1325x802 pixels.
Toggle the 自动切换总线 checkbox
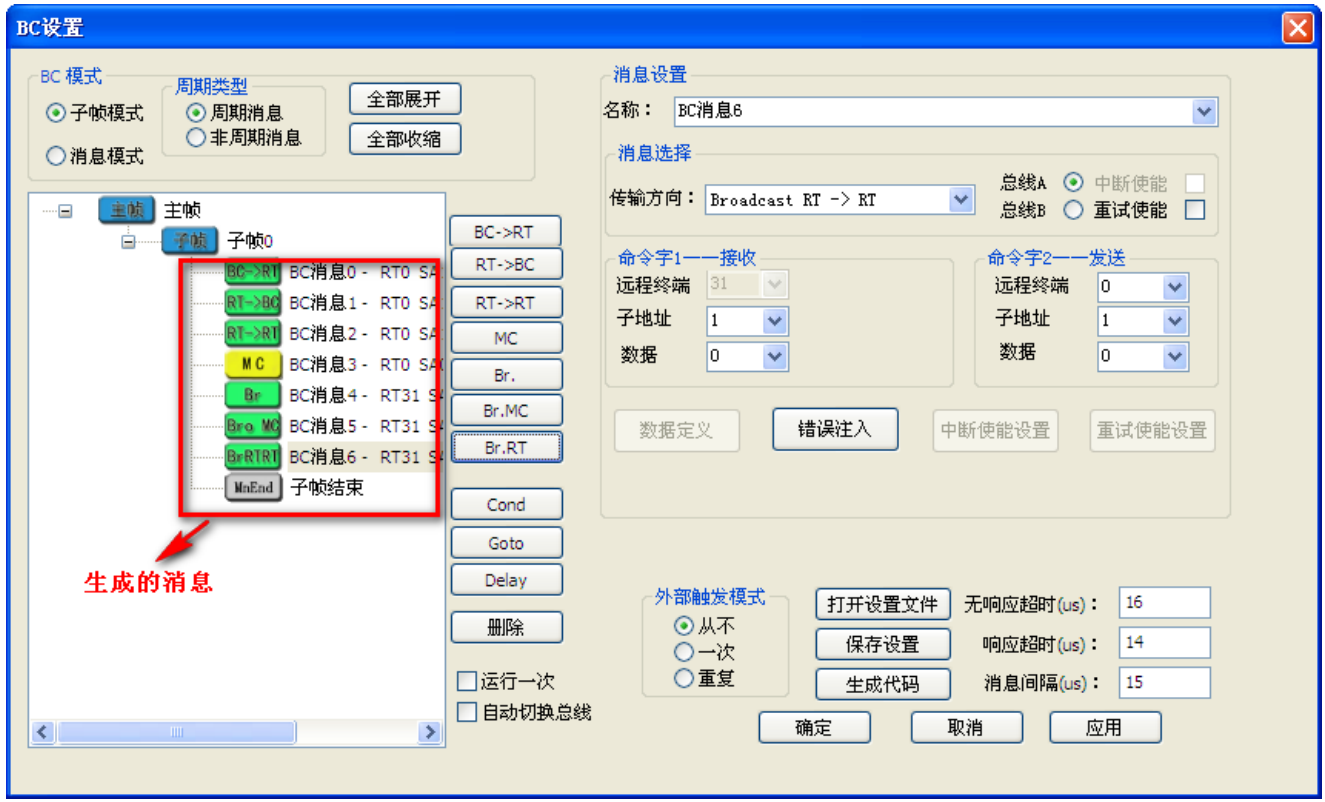point(466,712)
